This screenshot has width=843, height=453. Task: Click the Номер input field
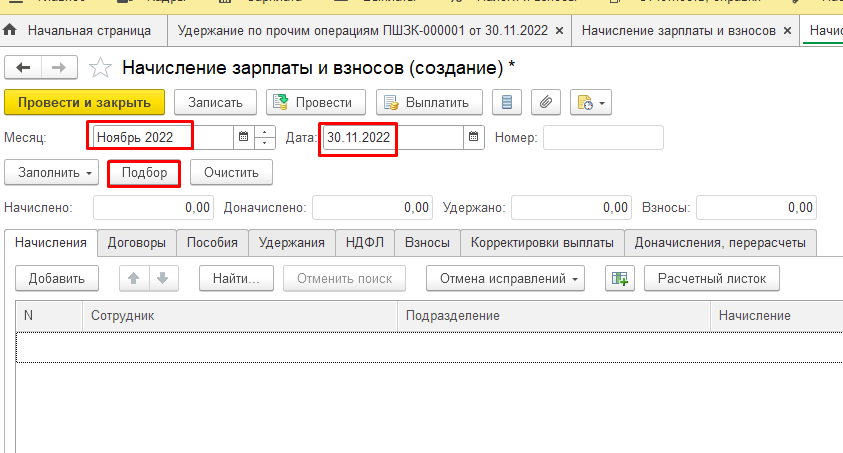click(603, 137)
